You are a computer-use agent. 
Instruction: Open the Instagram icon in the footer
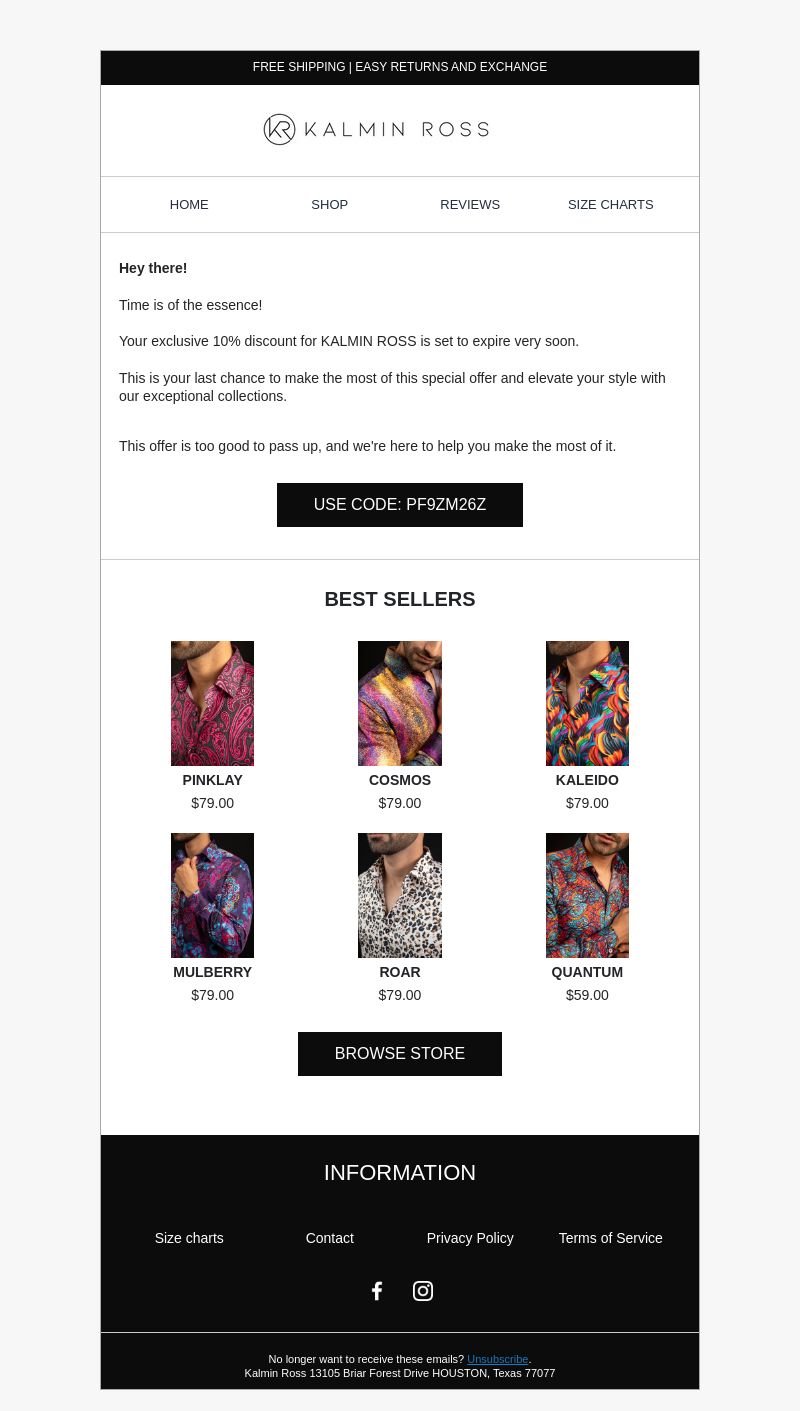[423, 1291]
